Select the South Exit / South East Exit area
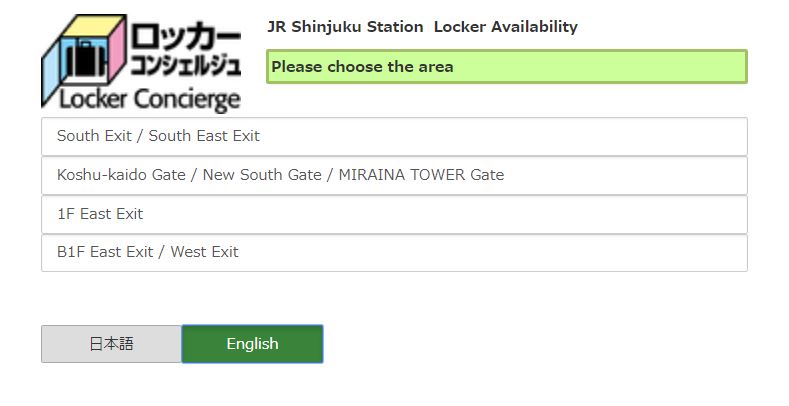Image resolution: width=789 pixels, height=406 pixels. pos(394,136)
